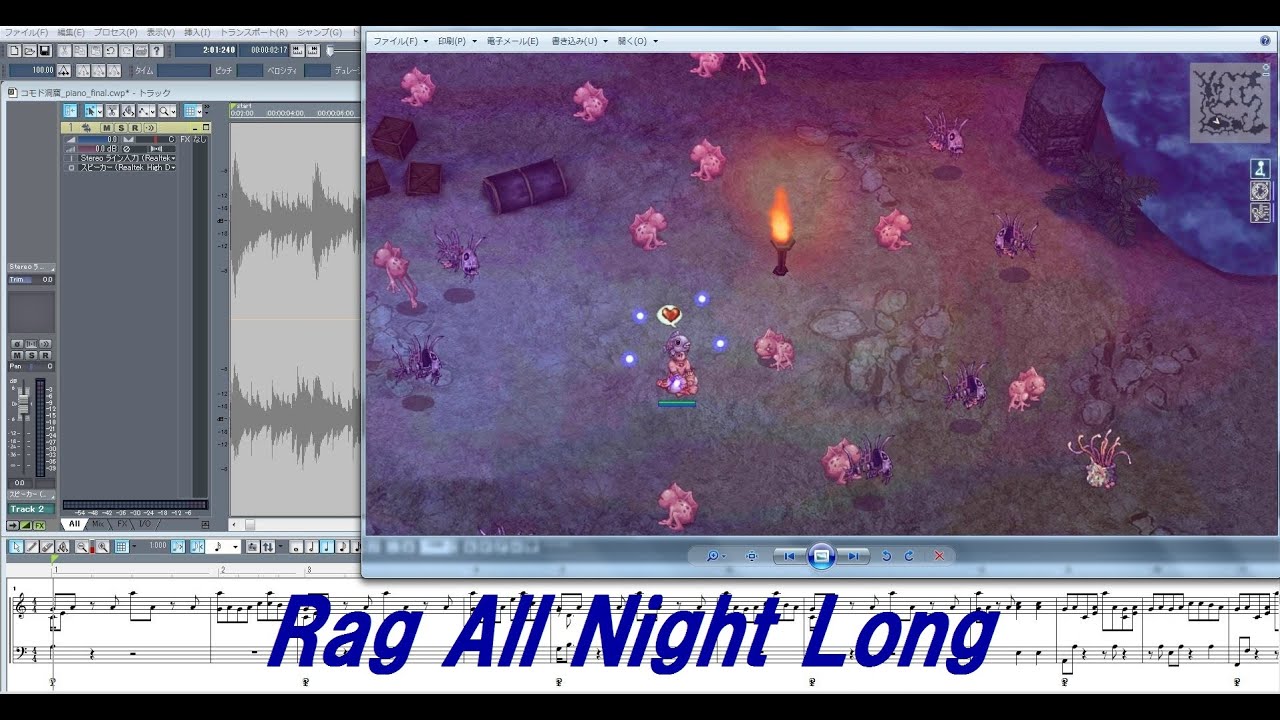1280x720 pixels.
Task: Play slideshow with center round button
Action: coord(821,556)
